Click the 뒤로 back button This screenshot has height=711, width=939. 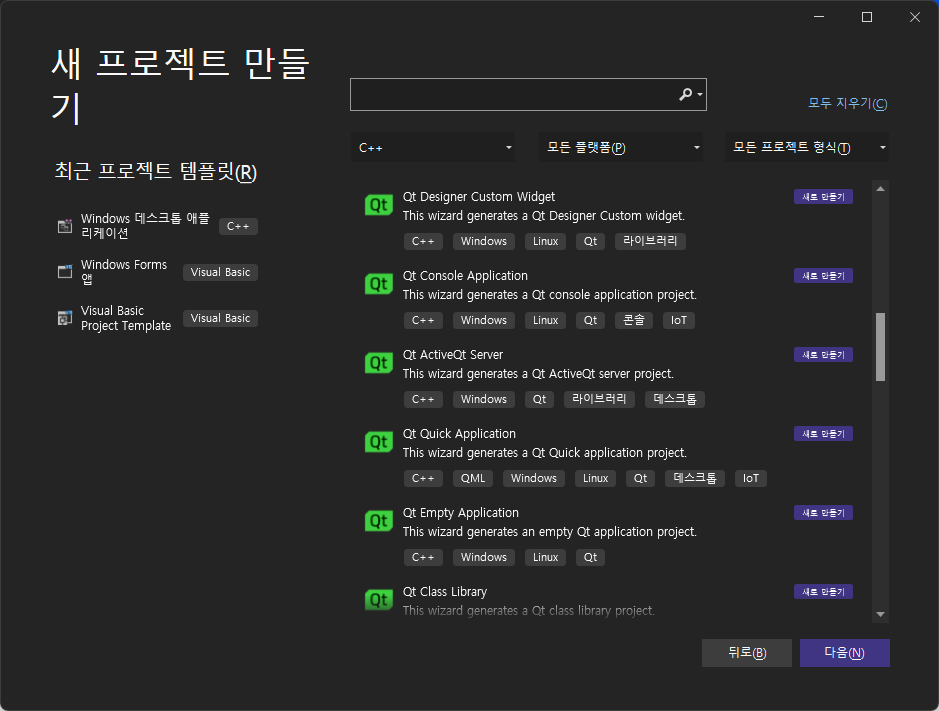747,652
